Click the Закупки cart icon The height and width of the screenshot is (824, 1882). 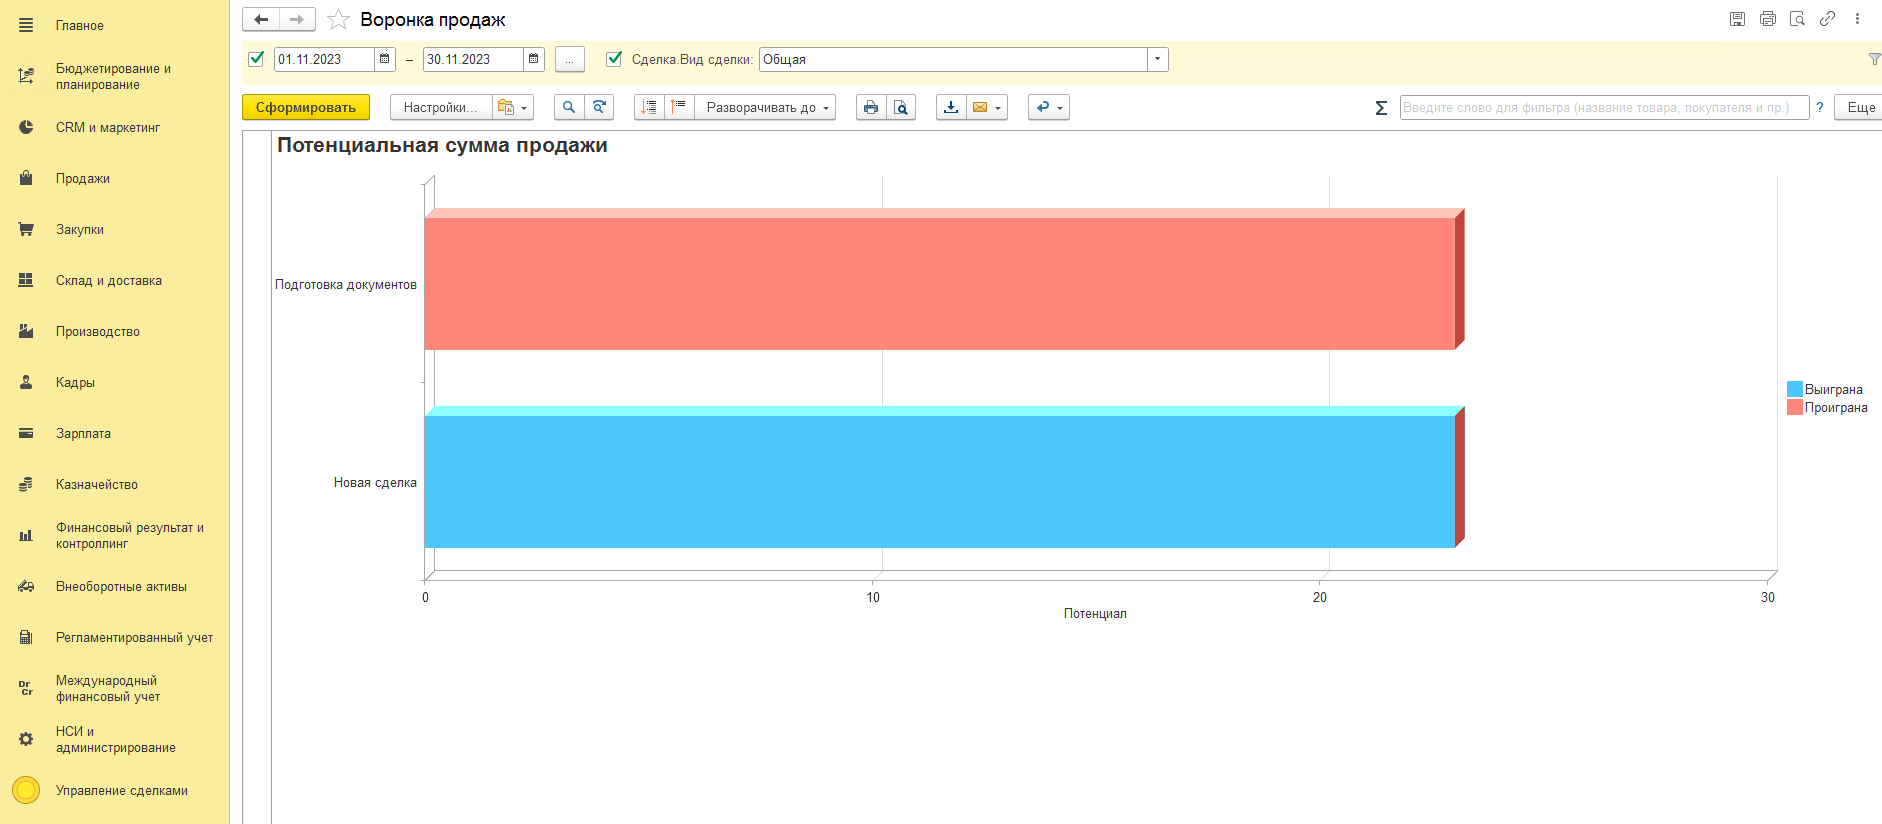click(x=26, y=229)
